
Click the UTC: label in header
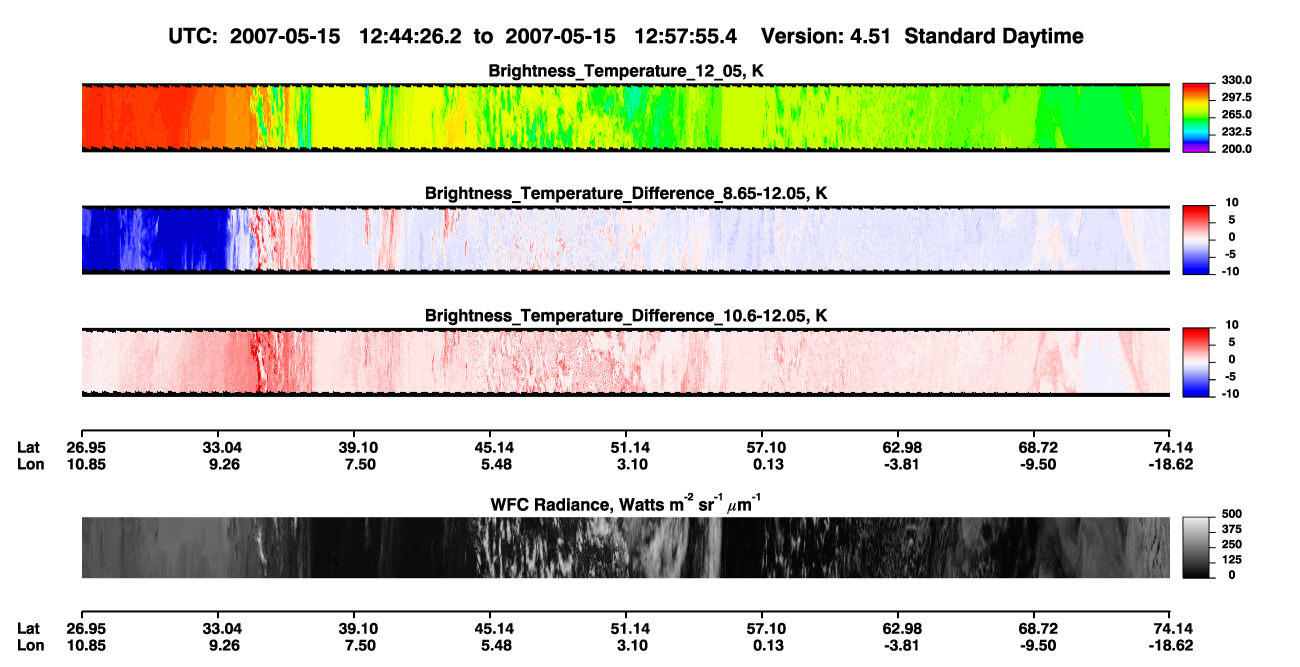coord(195,36)
